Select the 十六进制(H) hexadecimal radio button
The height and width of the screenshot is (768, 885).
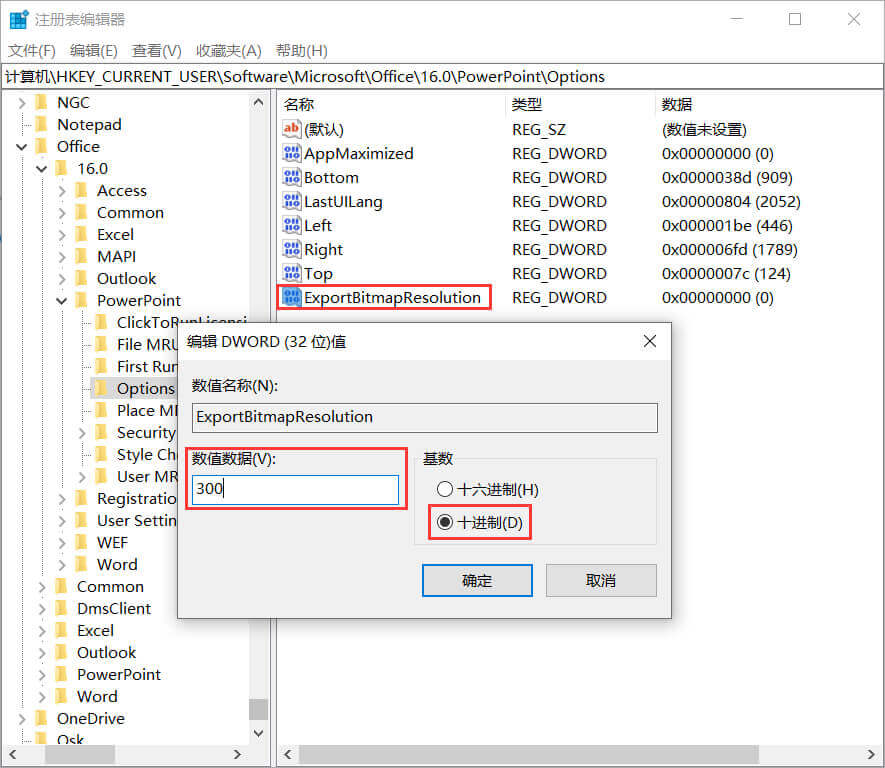pos(444,490)
